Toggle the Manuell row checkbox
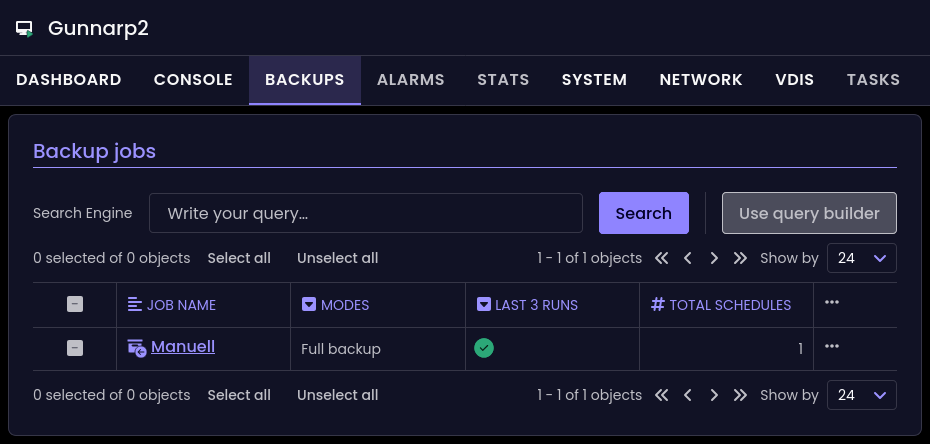The height and width of the screenshot is (444, 930). pos(75,348)
